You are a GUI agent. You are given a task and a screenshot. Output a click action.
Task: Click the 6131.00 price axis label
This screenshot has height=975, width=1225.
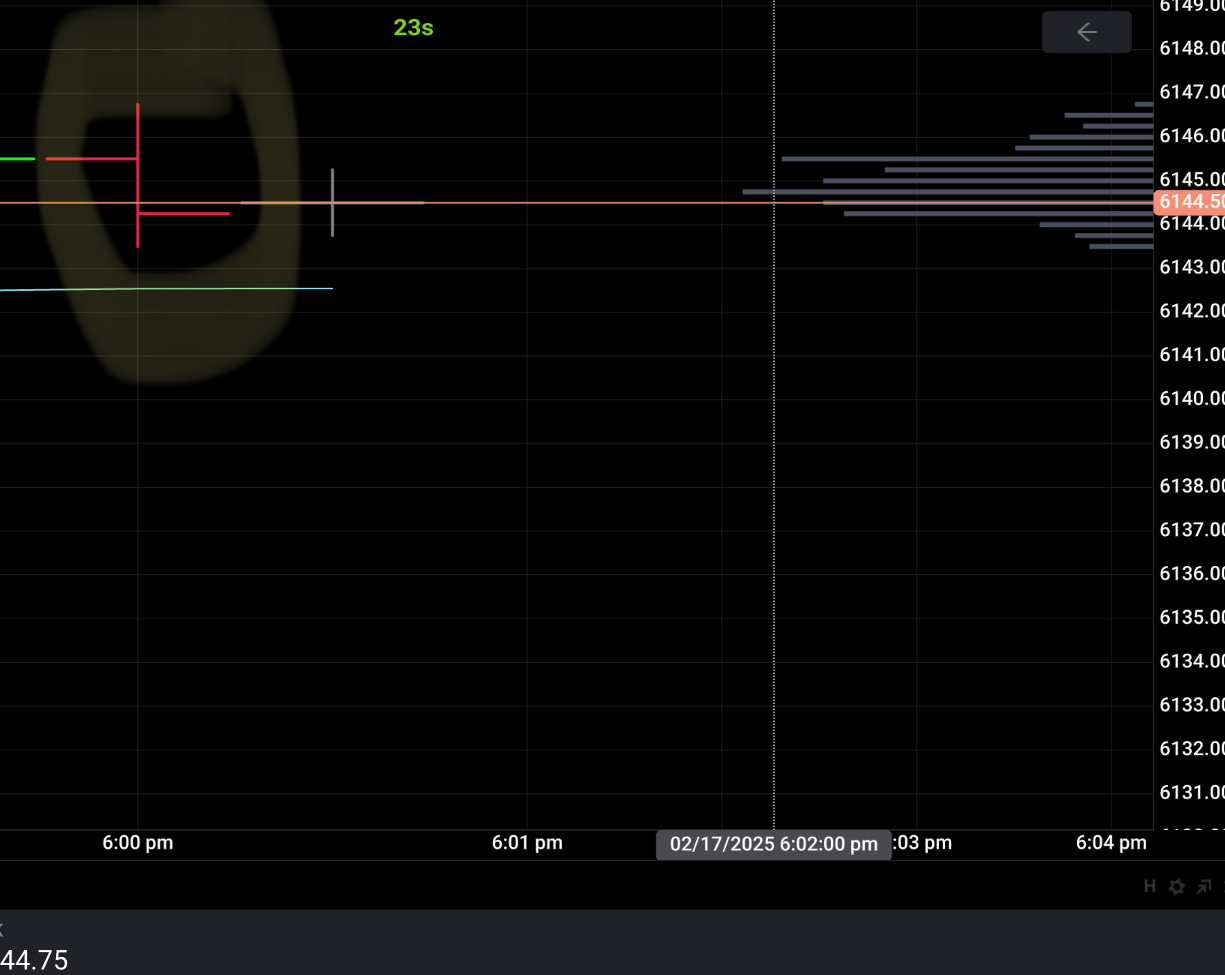click(1191, 792)
